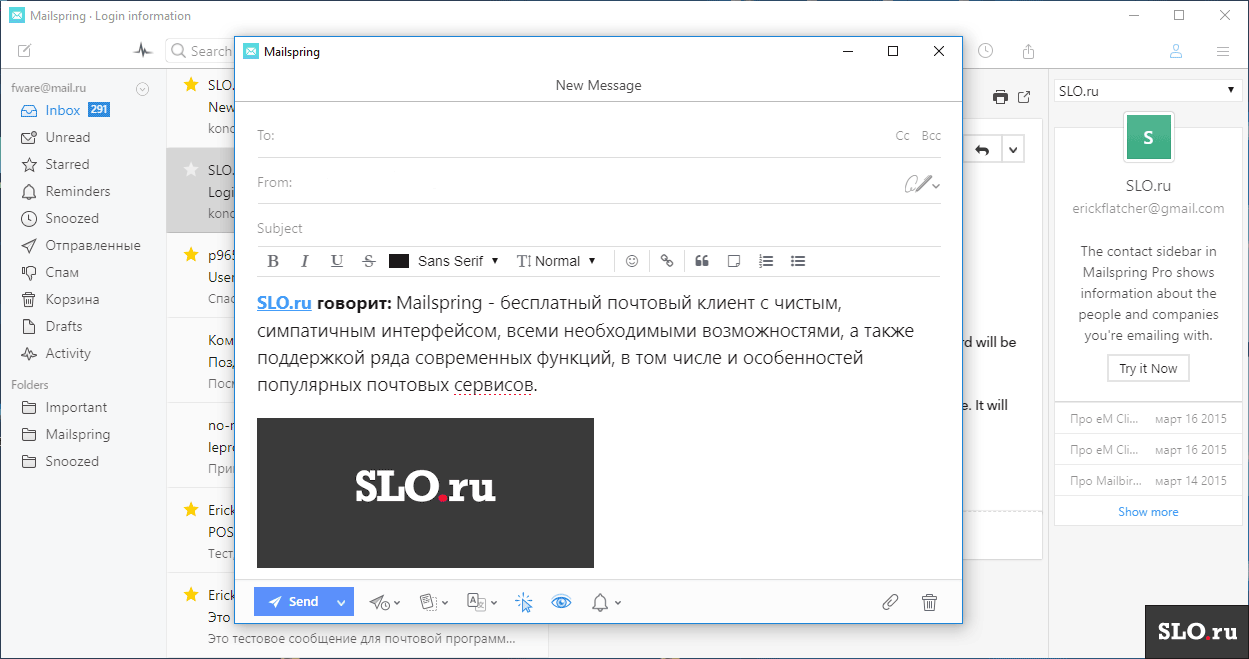This screenshot has height=659, width=1249.
Task: Click the snooze clock icon in main toolbar
Action: coord(985,51)
